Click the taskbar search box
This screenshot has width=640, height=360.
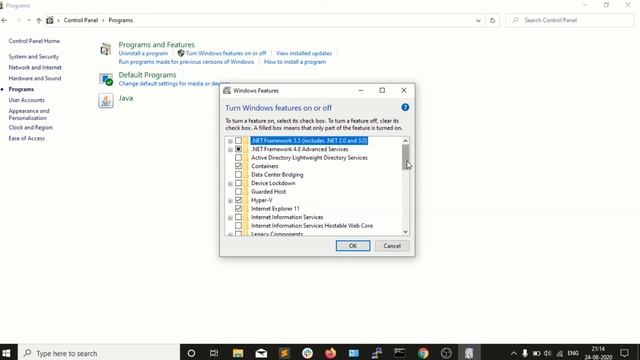99,353
